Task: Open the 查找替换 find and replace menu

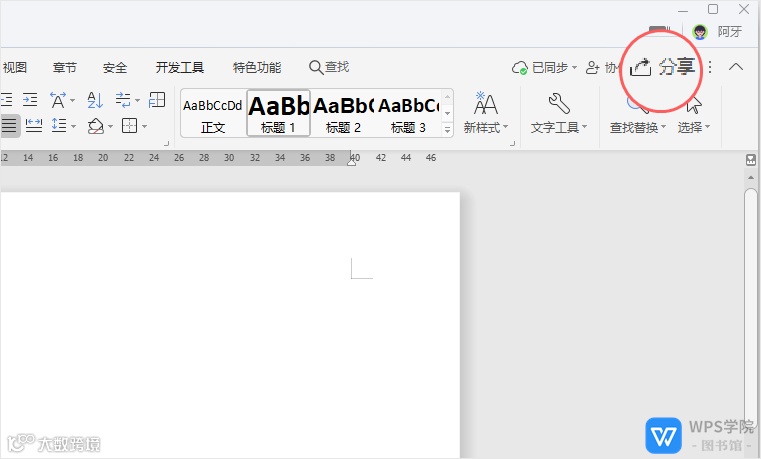Action: (638, 128)
